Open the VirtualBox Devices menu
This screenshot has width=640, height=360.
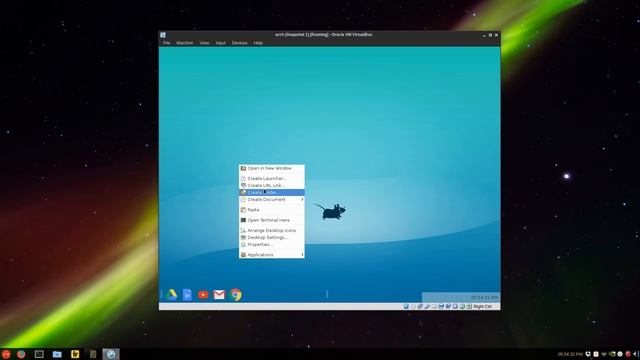240,43
